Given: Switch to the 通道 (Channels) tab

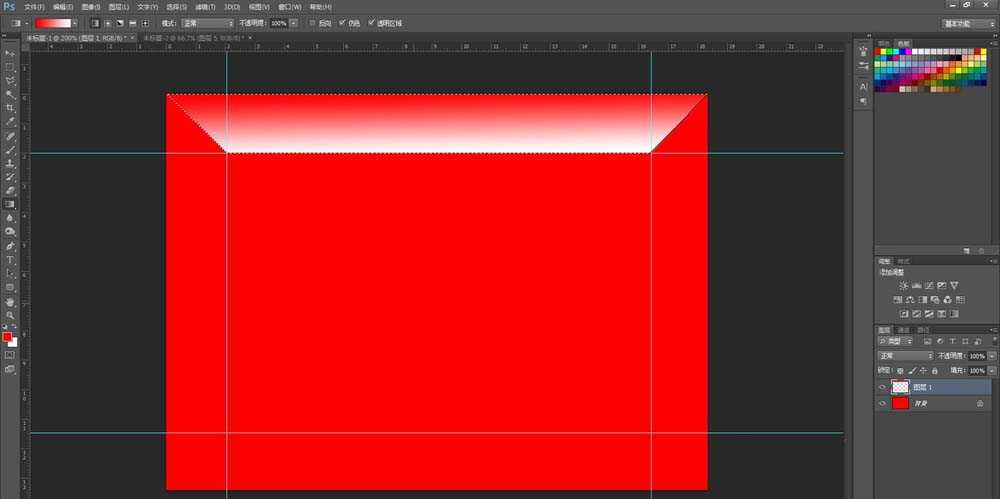Looking at the screenshot, I should coord(904,329).
